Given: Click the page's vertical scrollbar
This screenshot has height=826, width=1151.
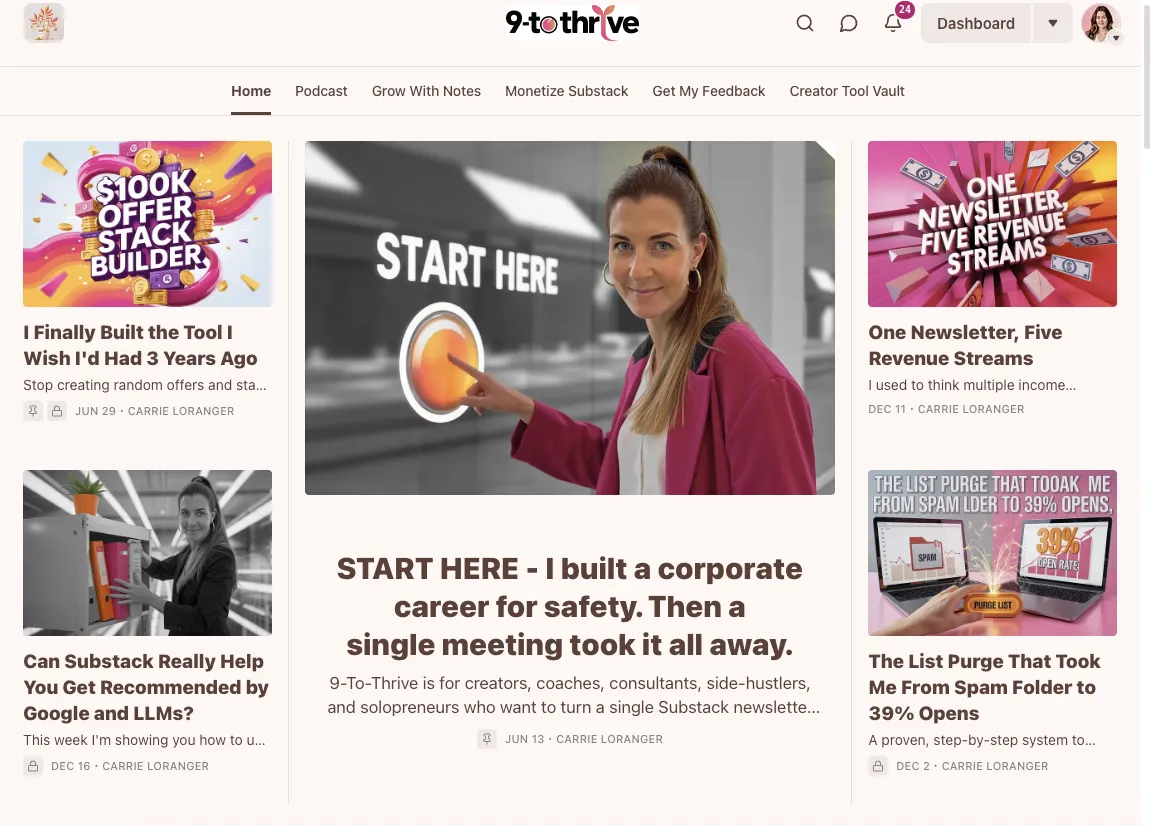Looking at the screenshot, I should pos(1146,73).
